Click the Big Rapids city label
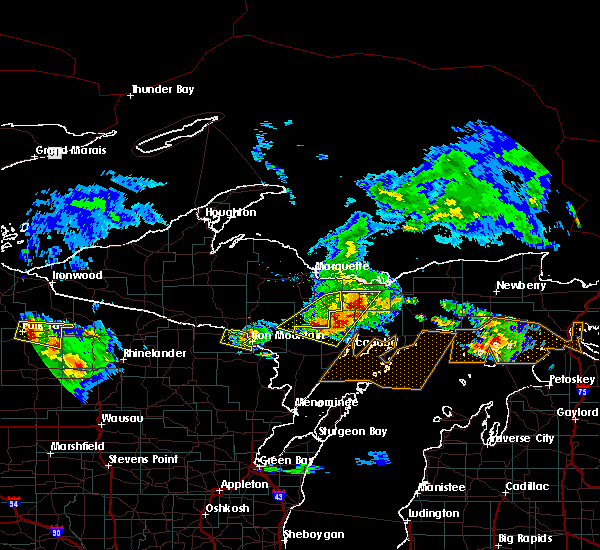This screenshot has height=550, width=600. coord(525,538)
